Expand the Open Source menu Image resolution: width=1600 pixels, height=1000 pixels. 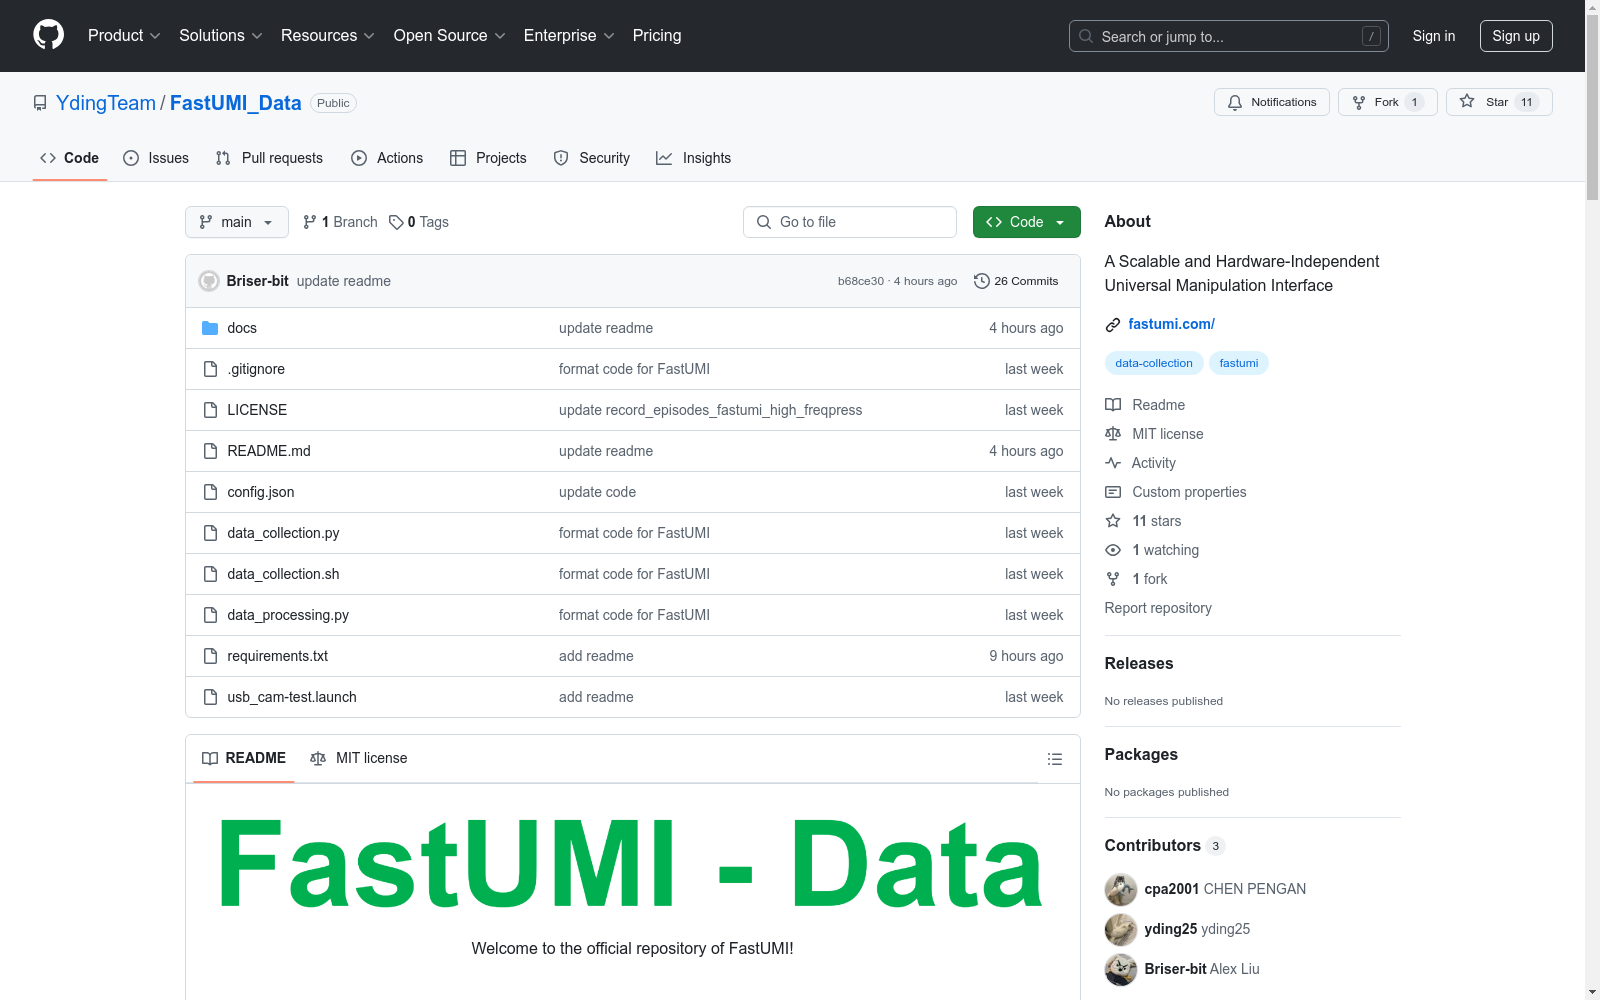(x=449, y=35)
